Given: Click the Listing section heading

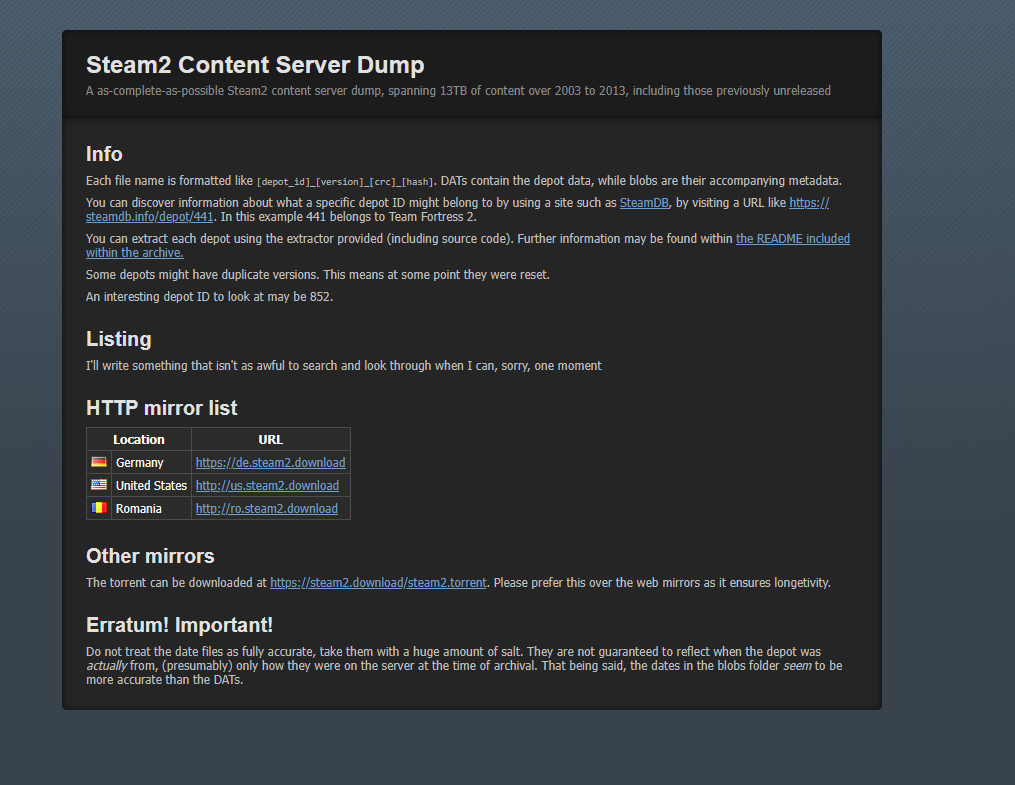Looking at the screenshot, I should [118, 339].
